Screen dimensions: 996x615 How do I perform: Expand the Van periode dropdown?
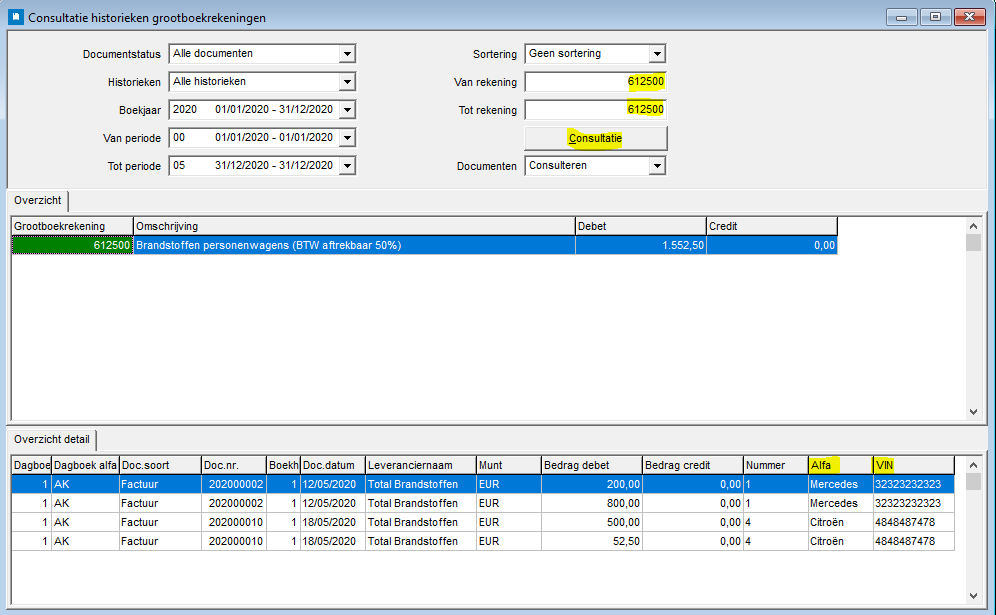(x=347, y=138)
